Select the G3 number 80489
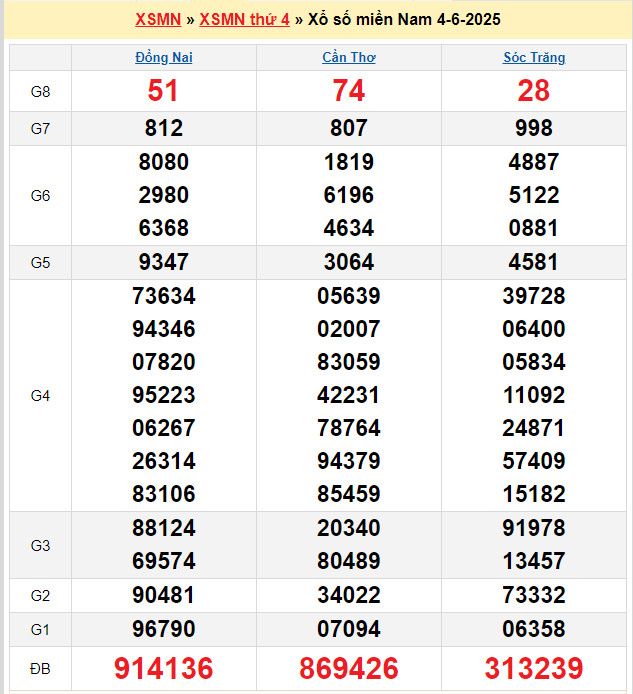Screen dimensions: 633x694 coord(349,561)
